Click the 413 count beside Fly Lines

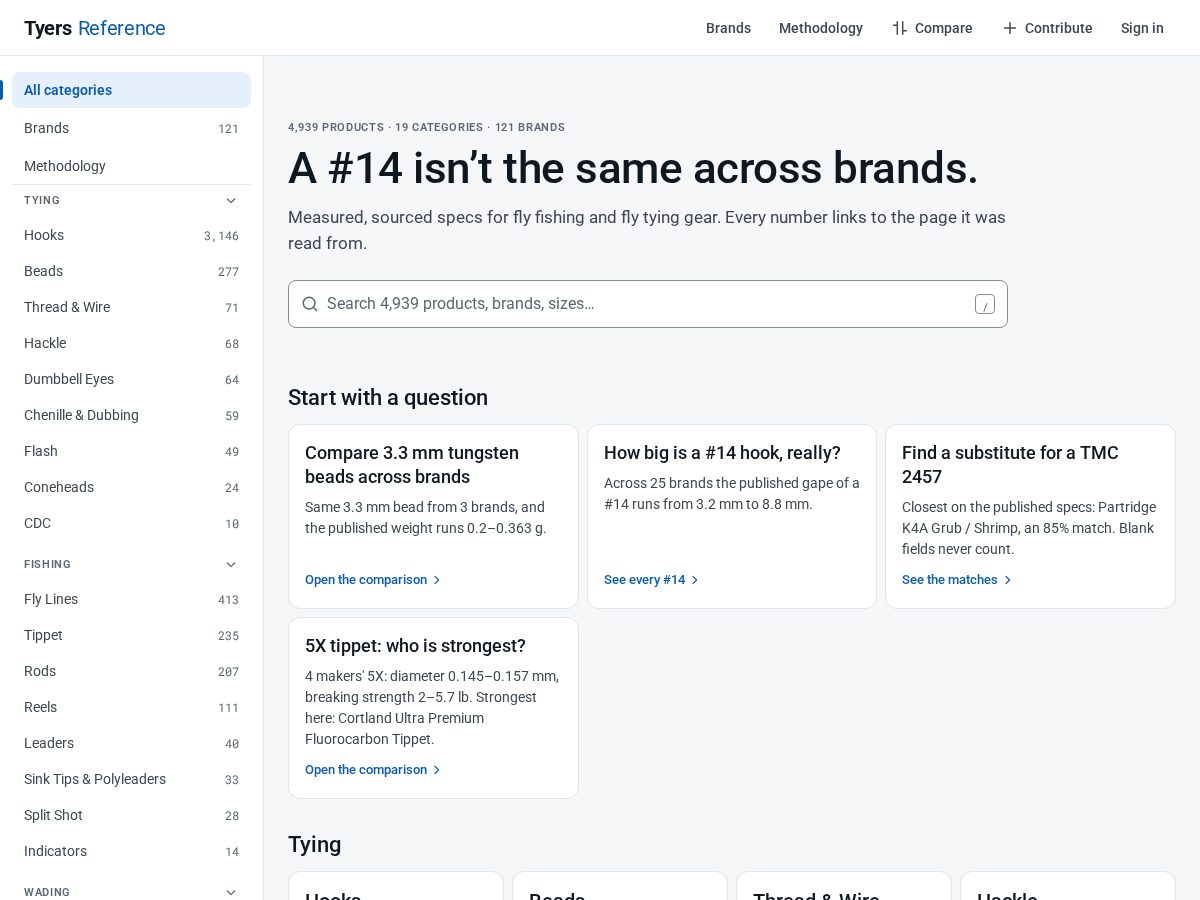pos(228,600)
